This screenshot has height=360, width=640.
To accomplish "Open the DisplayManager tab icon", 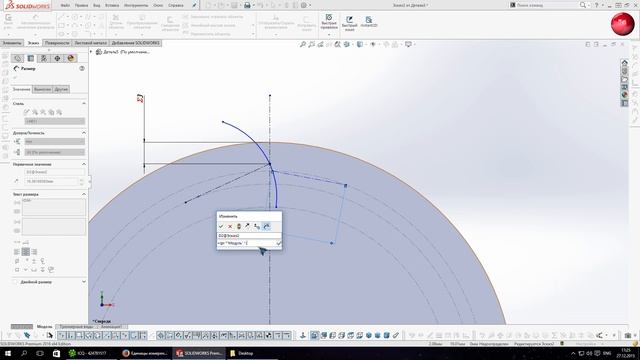I will [x=71, y=58].
